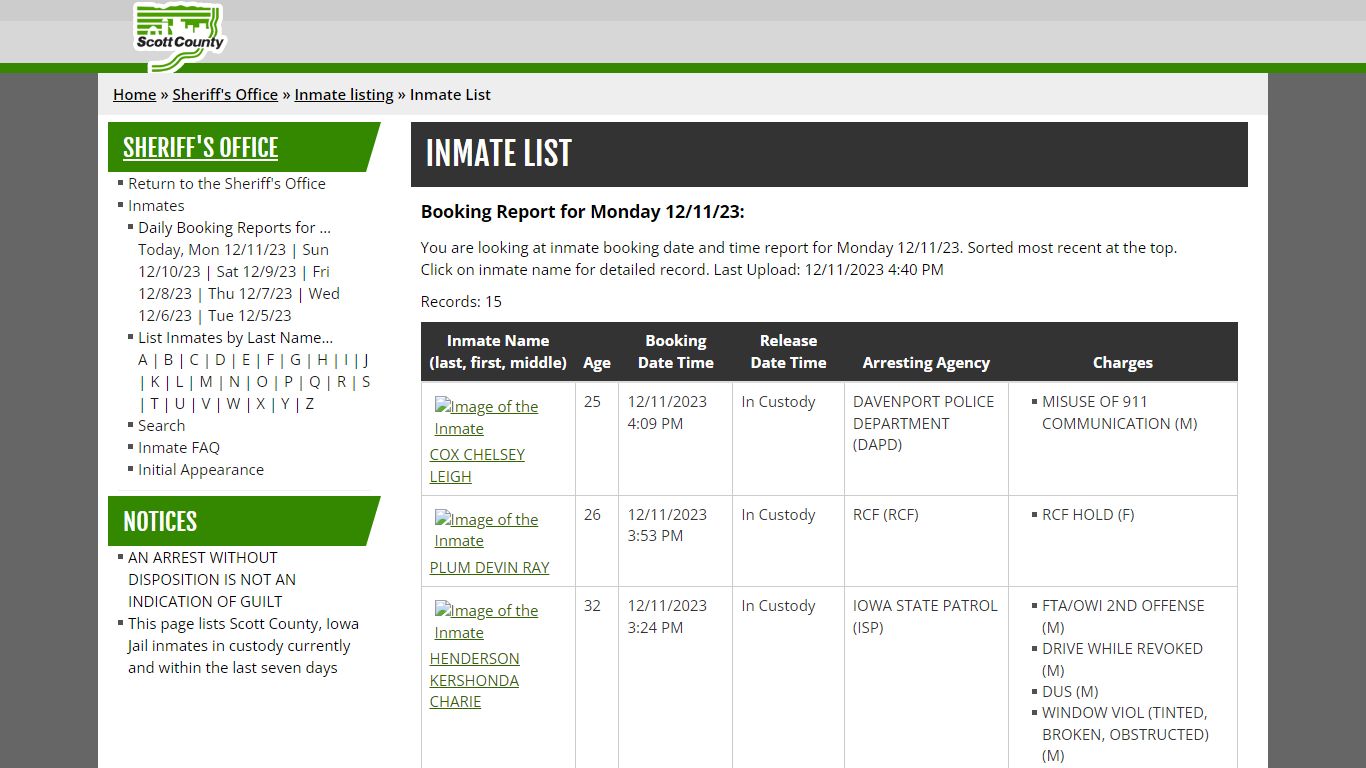Open Plum Devin Ray's inmate image
This screenshot has width=1366, height=768.
point(487,530)
